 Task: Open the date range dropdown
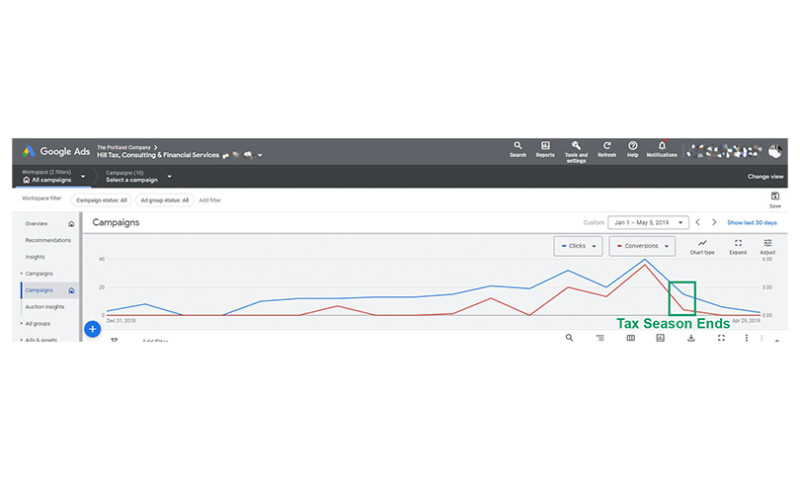(648, 222)
